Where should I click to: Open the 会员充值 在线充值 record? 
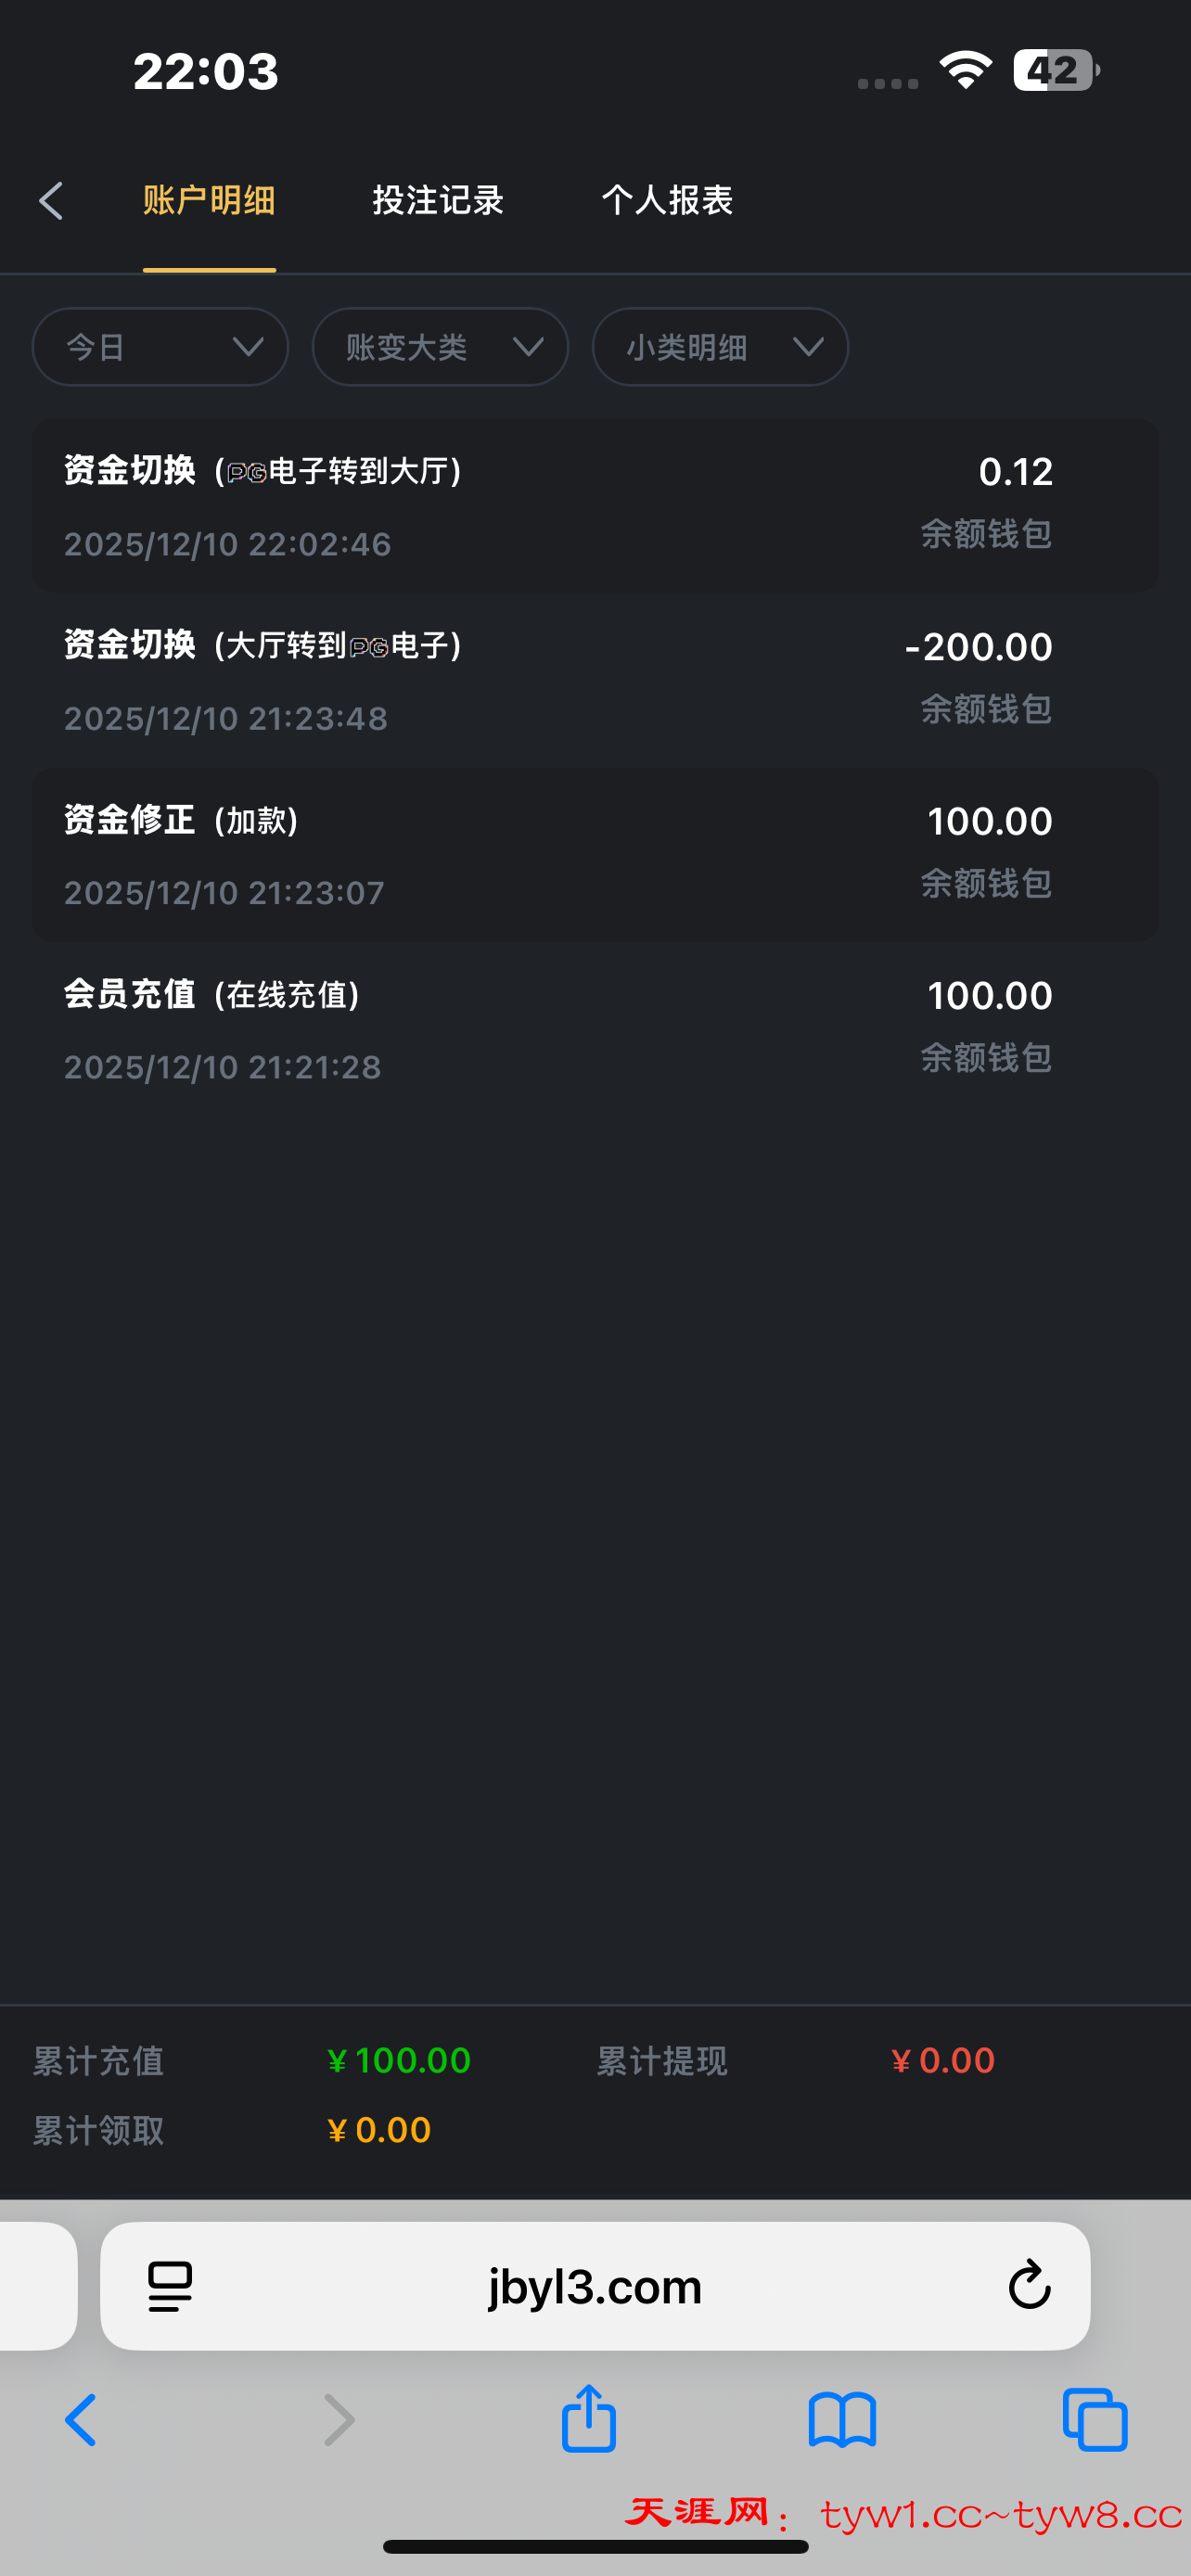[x=595, y=1029]
